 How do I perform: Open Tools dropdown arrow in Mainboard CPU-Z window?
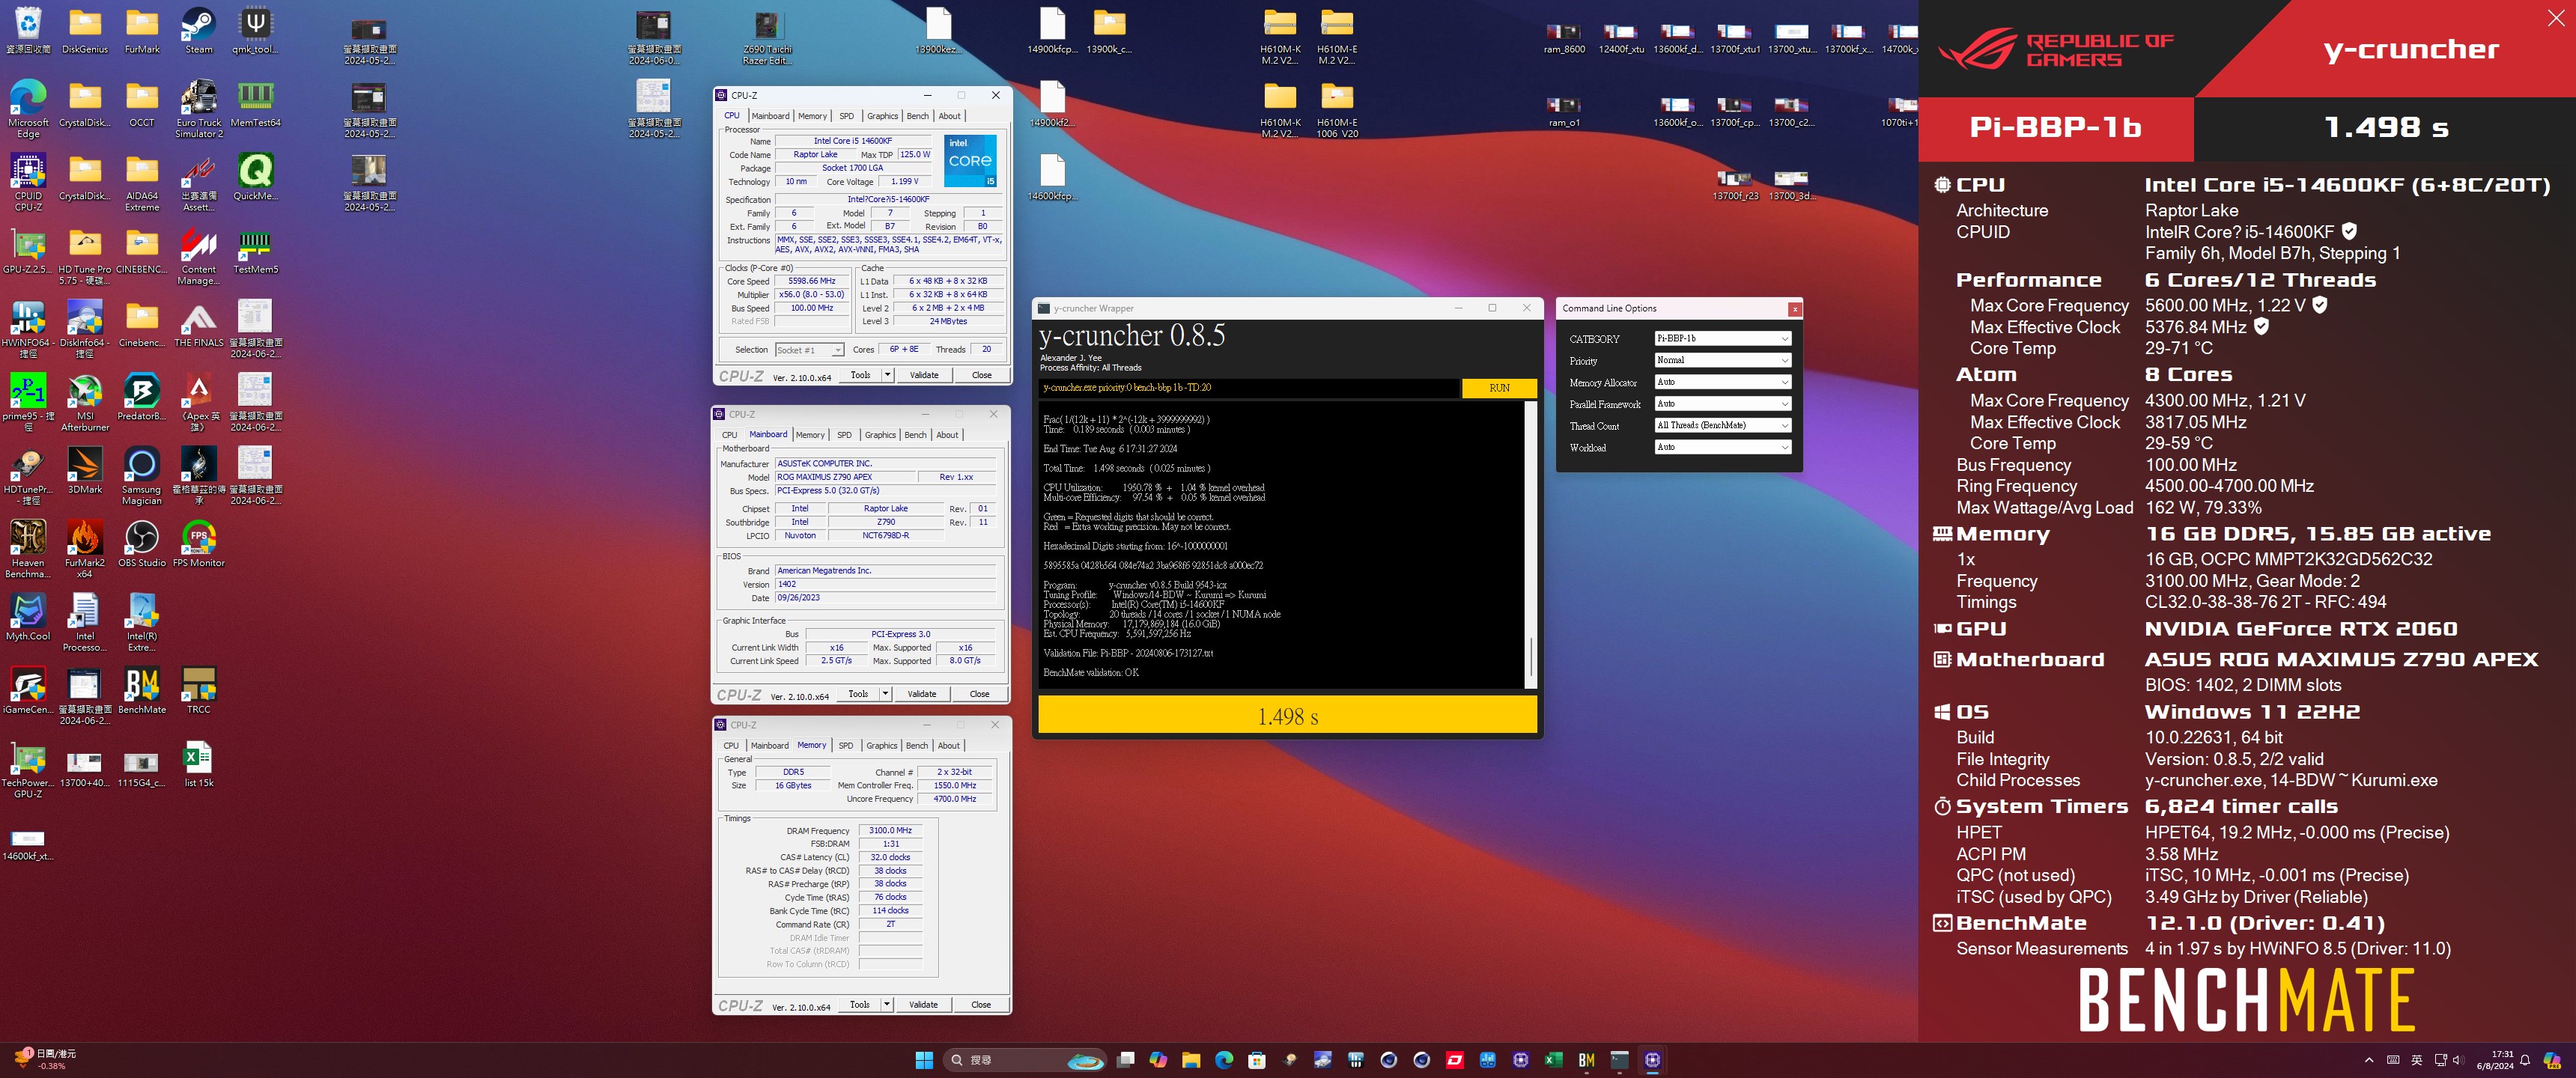pyautogui.click(x=885, y=694)
